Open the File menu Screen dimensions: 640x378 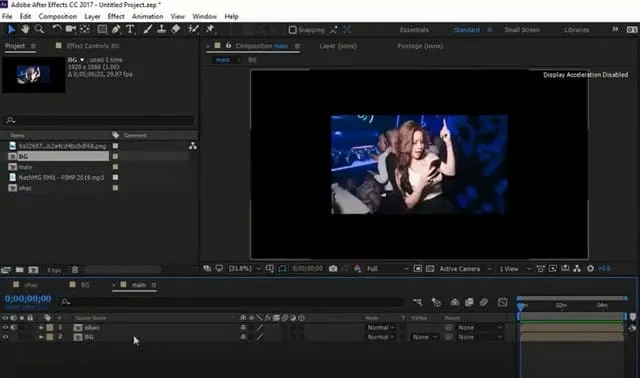point(7,16)
